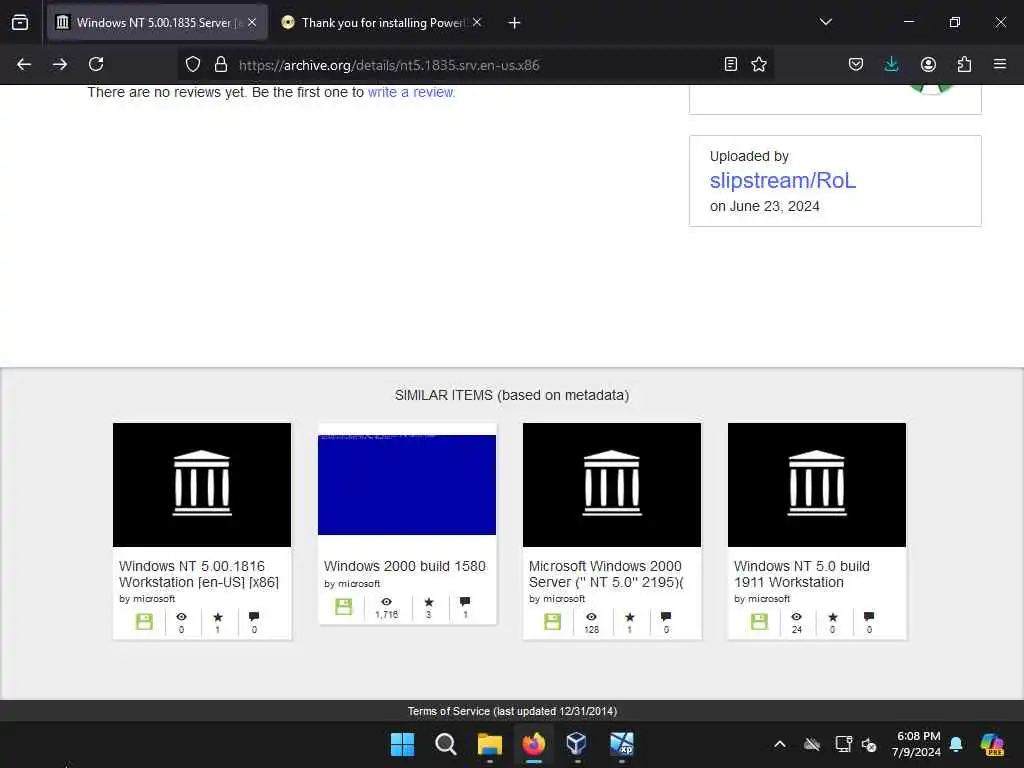The height and width of the screenshot is (768, 1024).
Task: Click favorites star on build 1580 card
Action: (x=429, y=601)
